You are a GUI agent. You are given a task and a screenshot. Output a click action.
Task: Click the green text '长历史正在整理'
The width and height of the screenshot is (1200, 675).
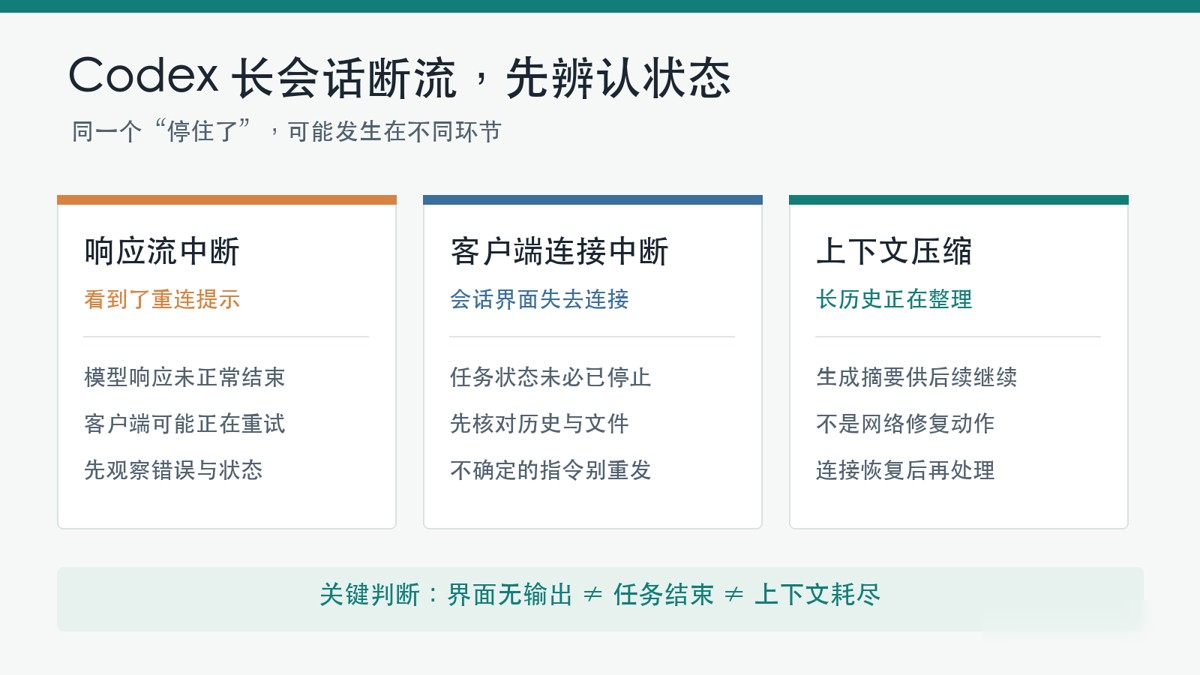click(894, 299)
